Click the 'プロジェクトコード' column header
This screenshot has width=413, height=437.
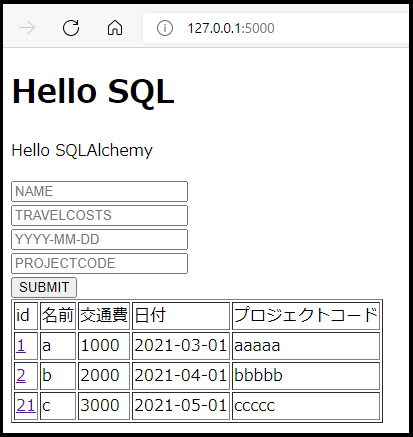click(x=306, y=316)
